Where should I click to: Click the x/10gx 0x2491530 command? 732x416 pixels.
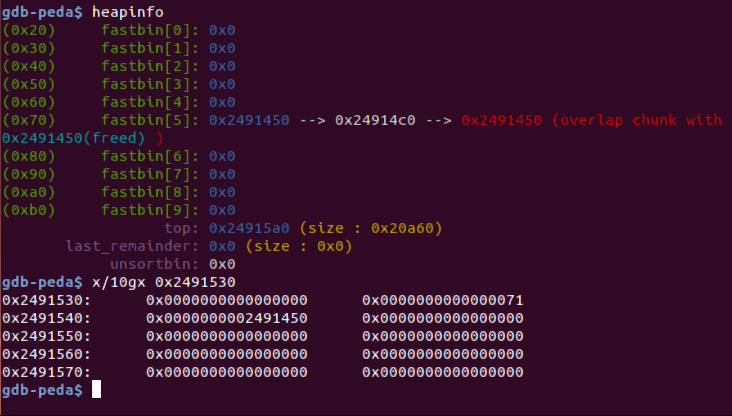click(164, 282)
